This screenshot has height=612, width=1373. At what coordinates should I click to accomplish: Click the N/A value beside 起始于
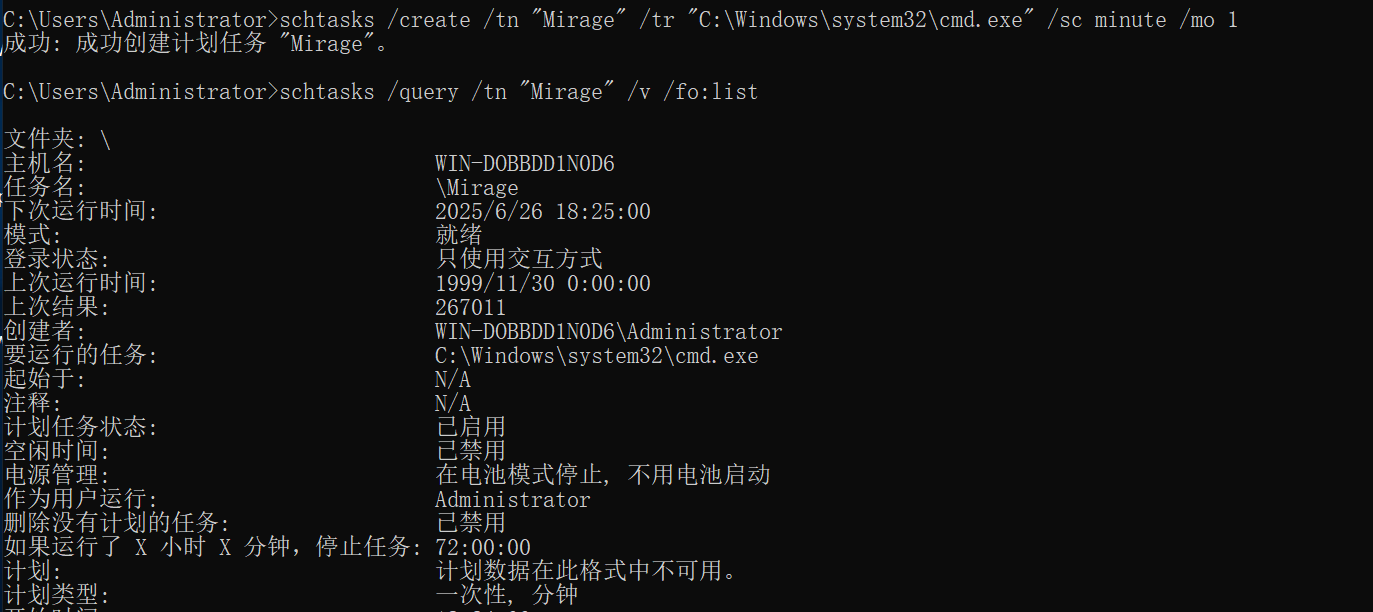click(x=452, y=380)
